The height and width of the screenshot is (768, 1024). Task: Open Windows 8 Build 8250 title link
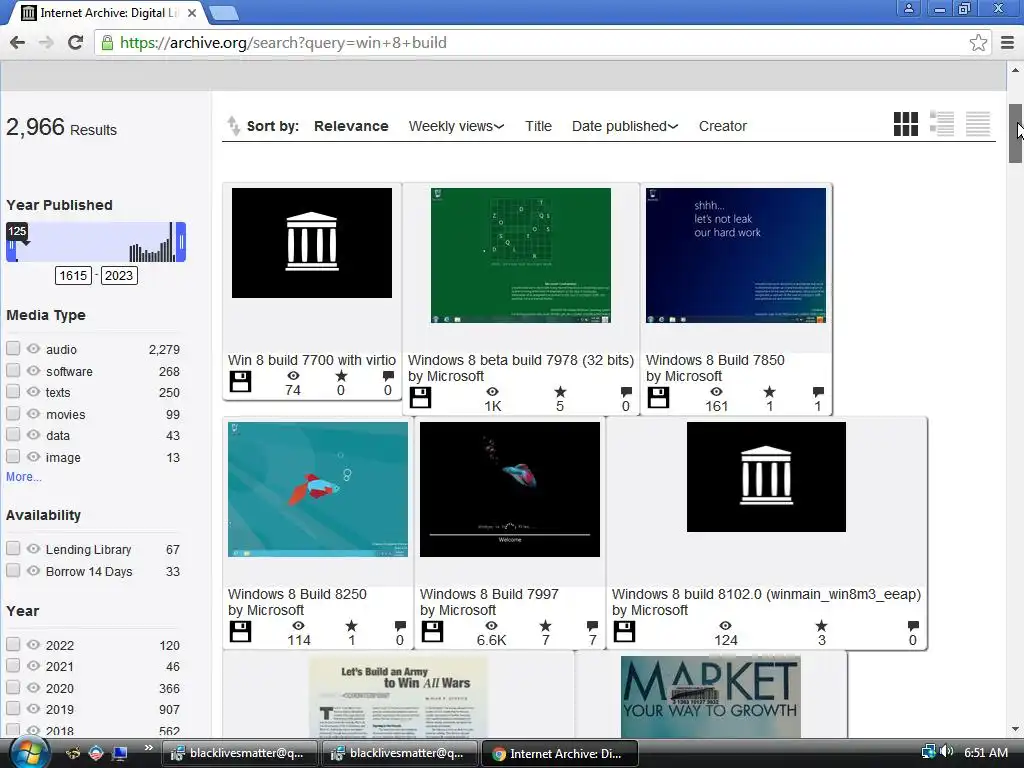[x=297, y=594]
